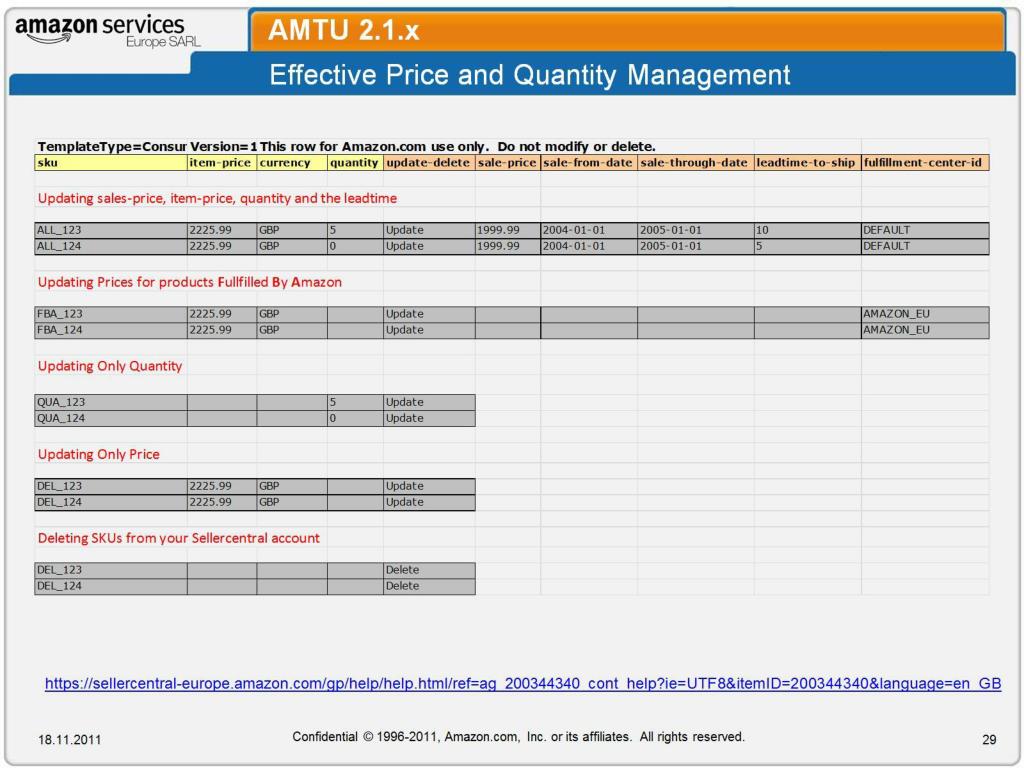Click sale-price 1999.99 in row ALL_123

(x=507, y=230)
